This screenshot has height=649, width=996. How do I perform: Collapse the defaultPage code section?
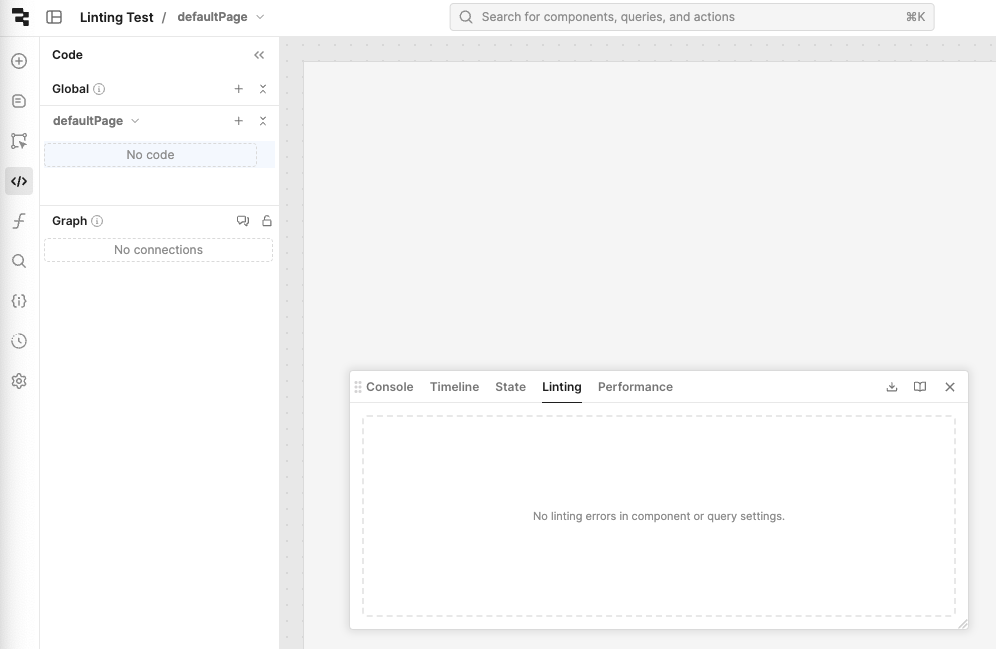click(x=263, y=121)
